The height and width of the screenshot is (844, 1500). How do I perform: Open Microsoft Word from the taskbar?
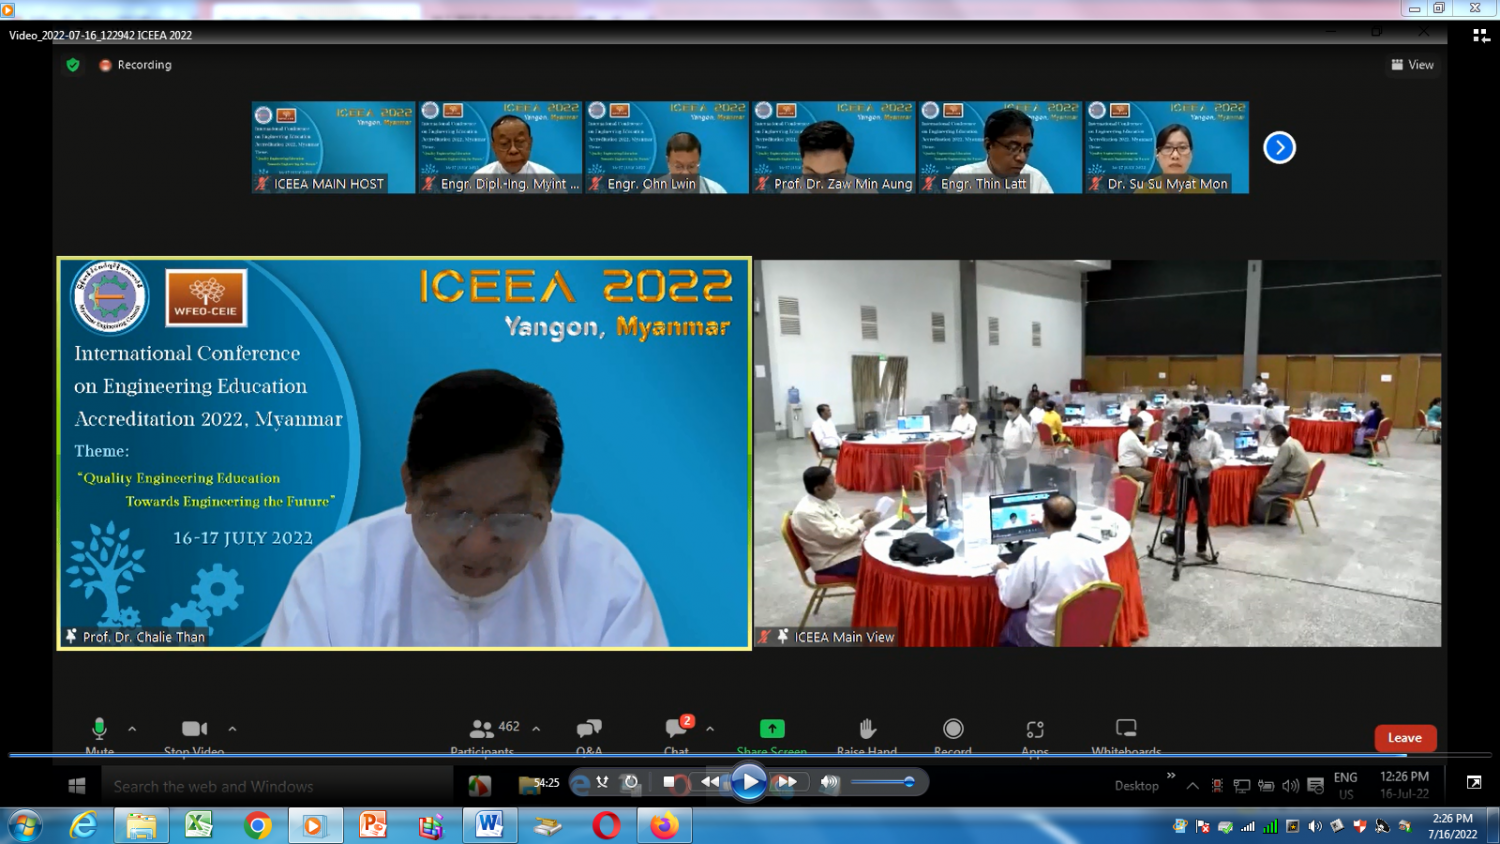pyautogui.click(x=489, y=825)
